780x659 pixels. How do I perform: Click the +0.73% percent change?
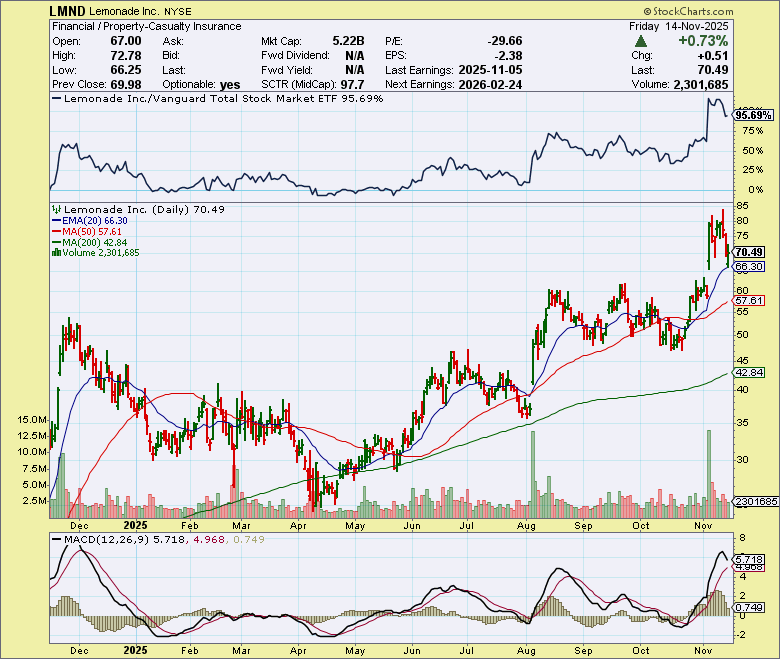click(x=703, y=41)
